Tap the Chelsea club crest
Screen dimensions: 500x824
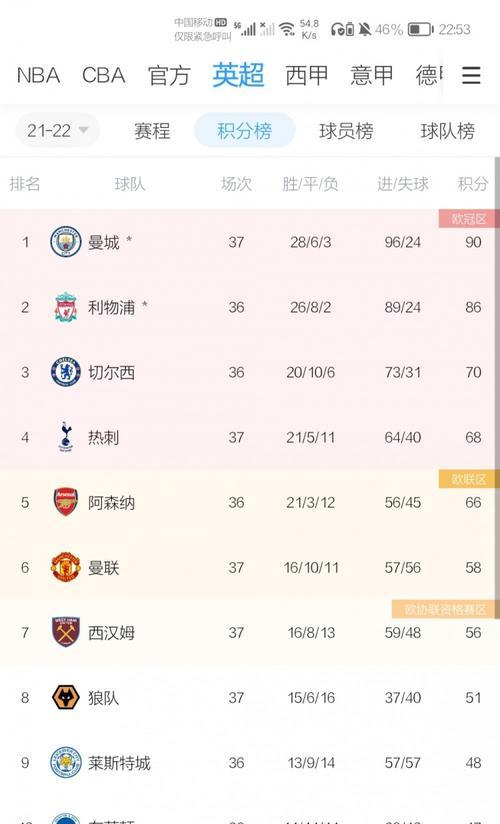pos(66,372)
